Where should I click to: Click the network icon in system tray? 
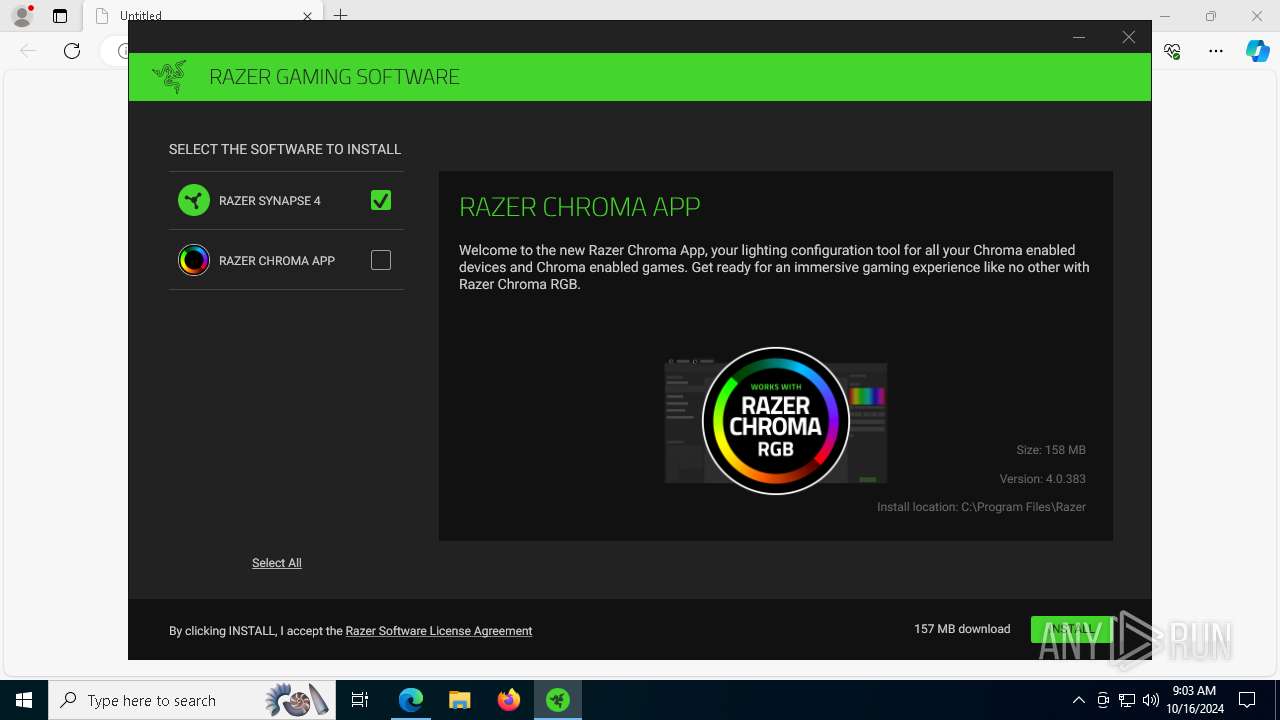pyautogui.click(x=1127, y=700)
